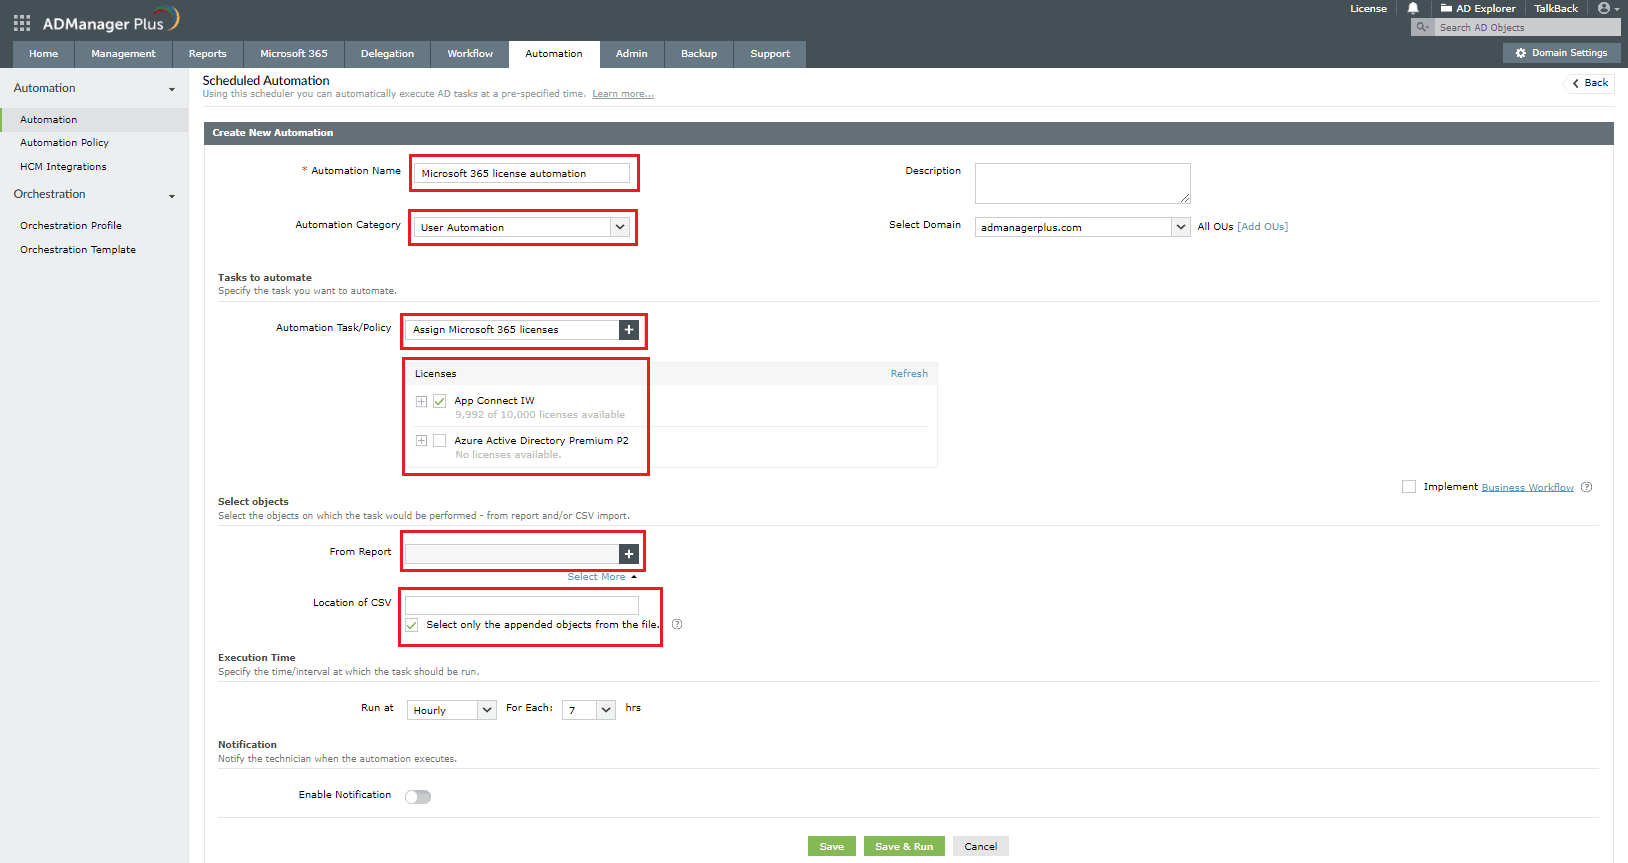Open Orchestration Template in the sidebar

[x=78, y=250]
